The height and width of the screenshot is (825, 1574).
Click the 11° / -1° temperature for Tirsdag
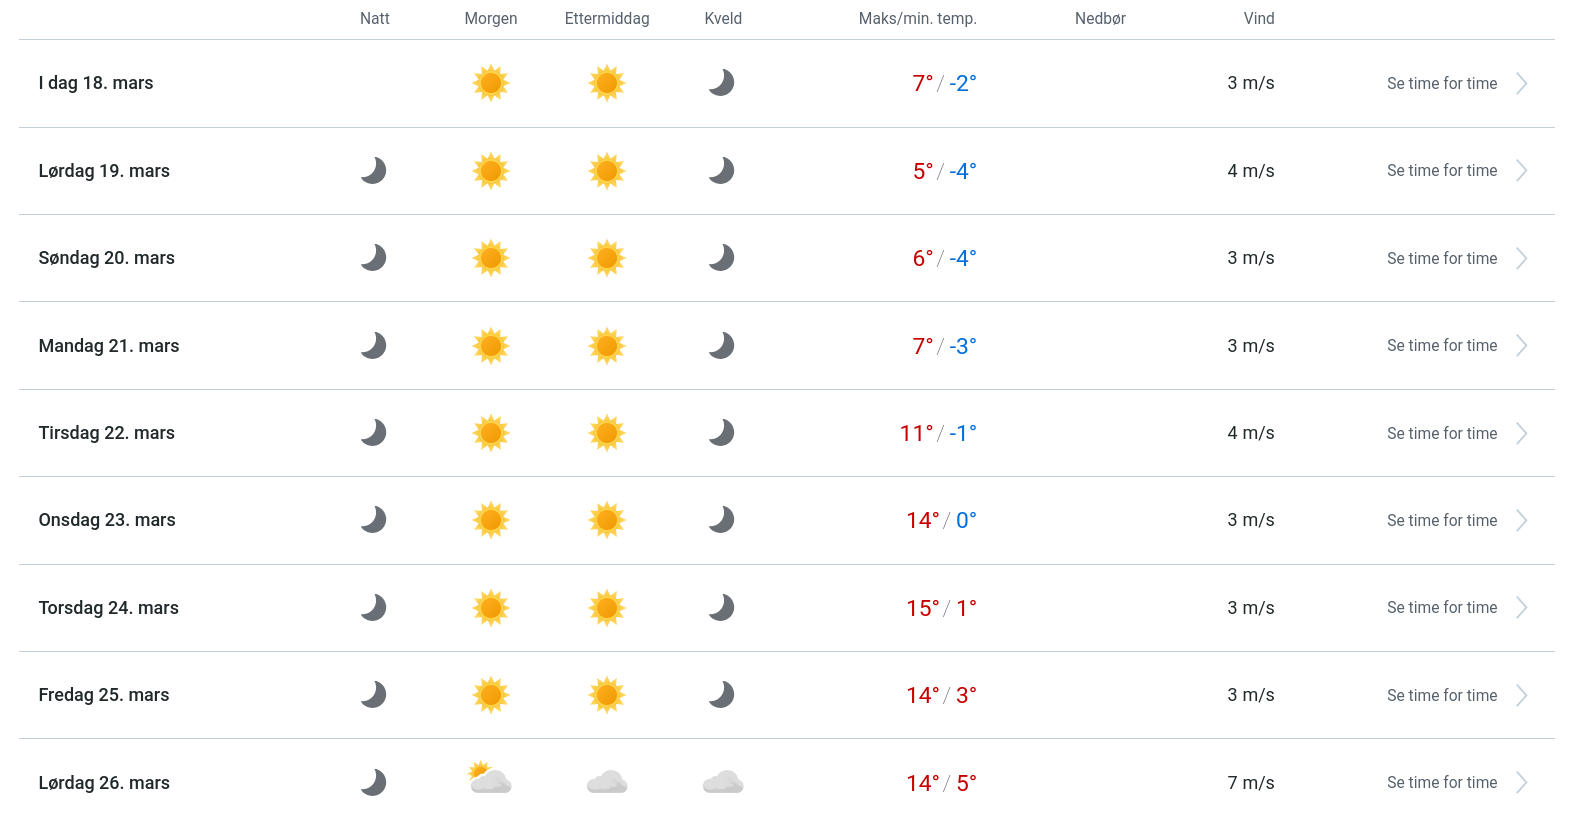[938, 433]
